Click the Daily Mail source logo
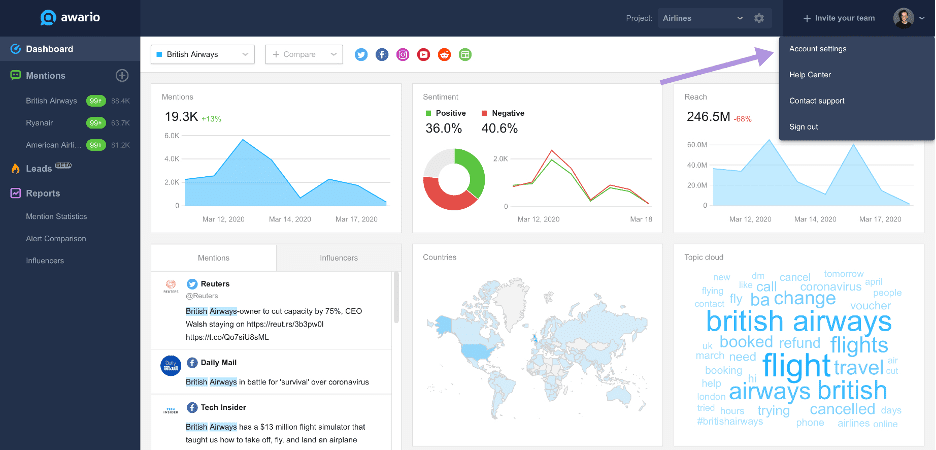The image size is (936, 450). [171, 365]
